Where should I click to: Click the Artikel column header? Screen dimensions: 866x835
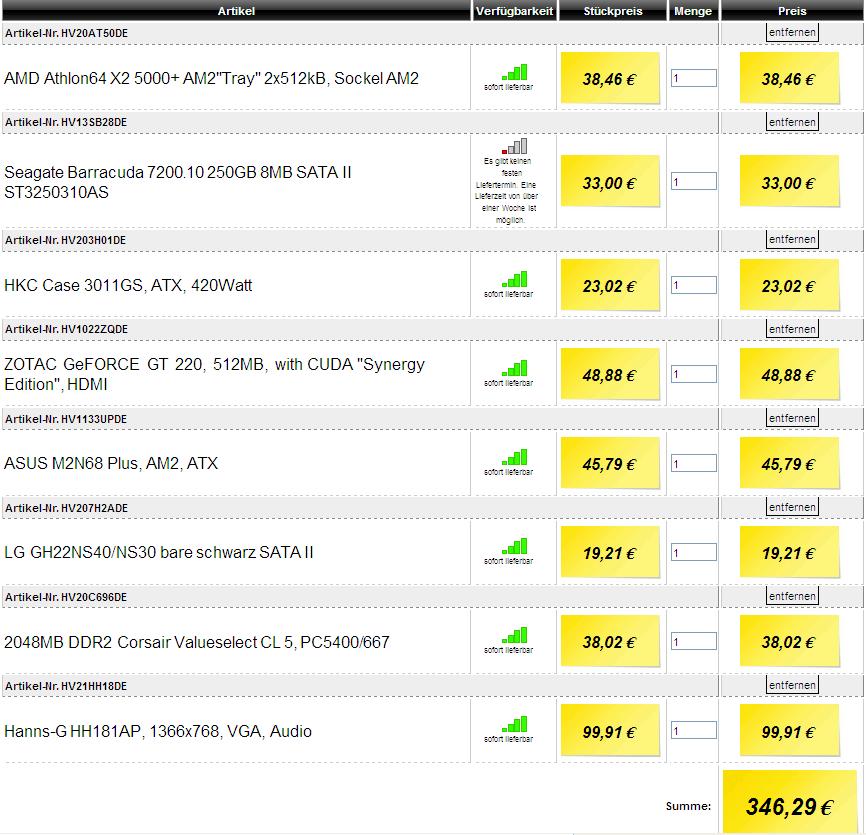(x=236, y=10)
